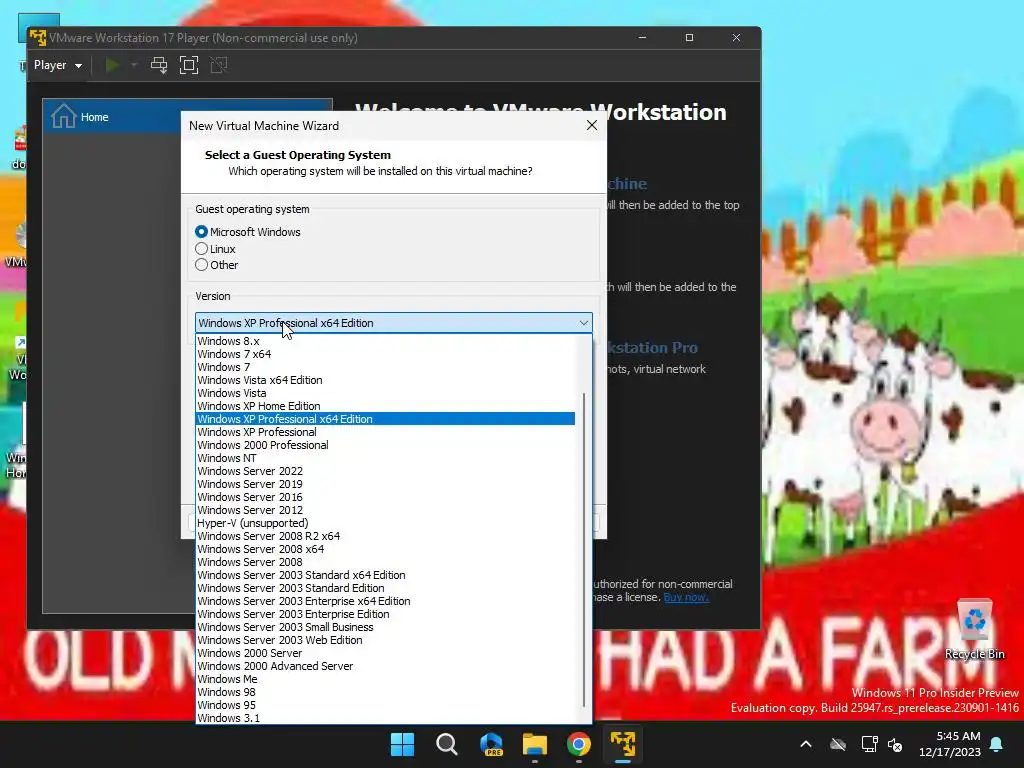This screenshot has height=768, width=1024.
Task: Pick Windows Server 2008 x64
Action: 385,549
